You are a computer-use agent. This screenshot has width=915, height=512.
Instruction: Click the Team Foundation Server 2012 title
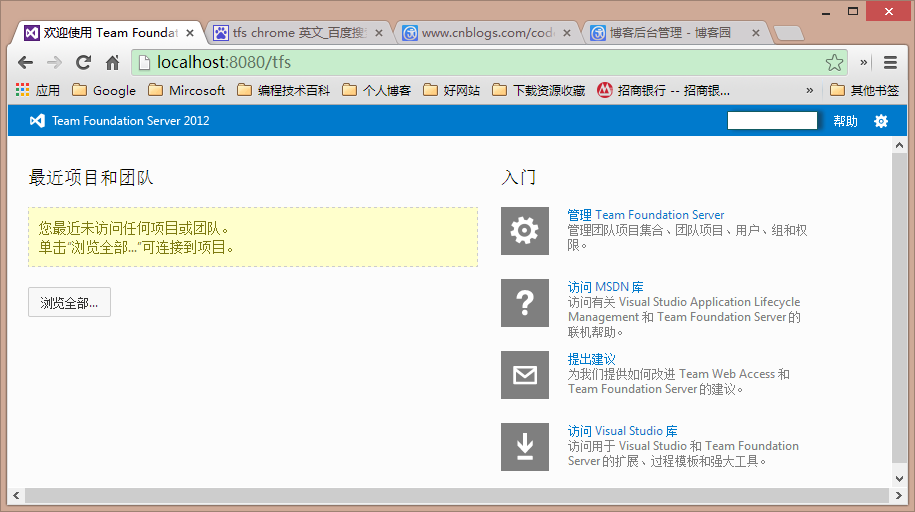point(130,121)
